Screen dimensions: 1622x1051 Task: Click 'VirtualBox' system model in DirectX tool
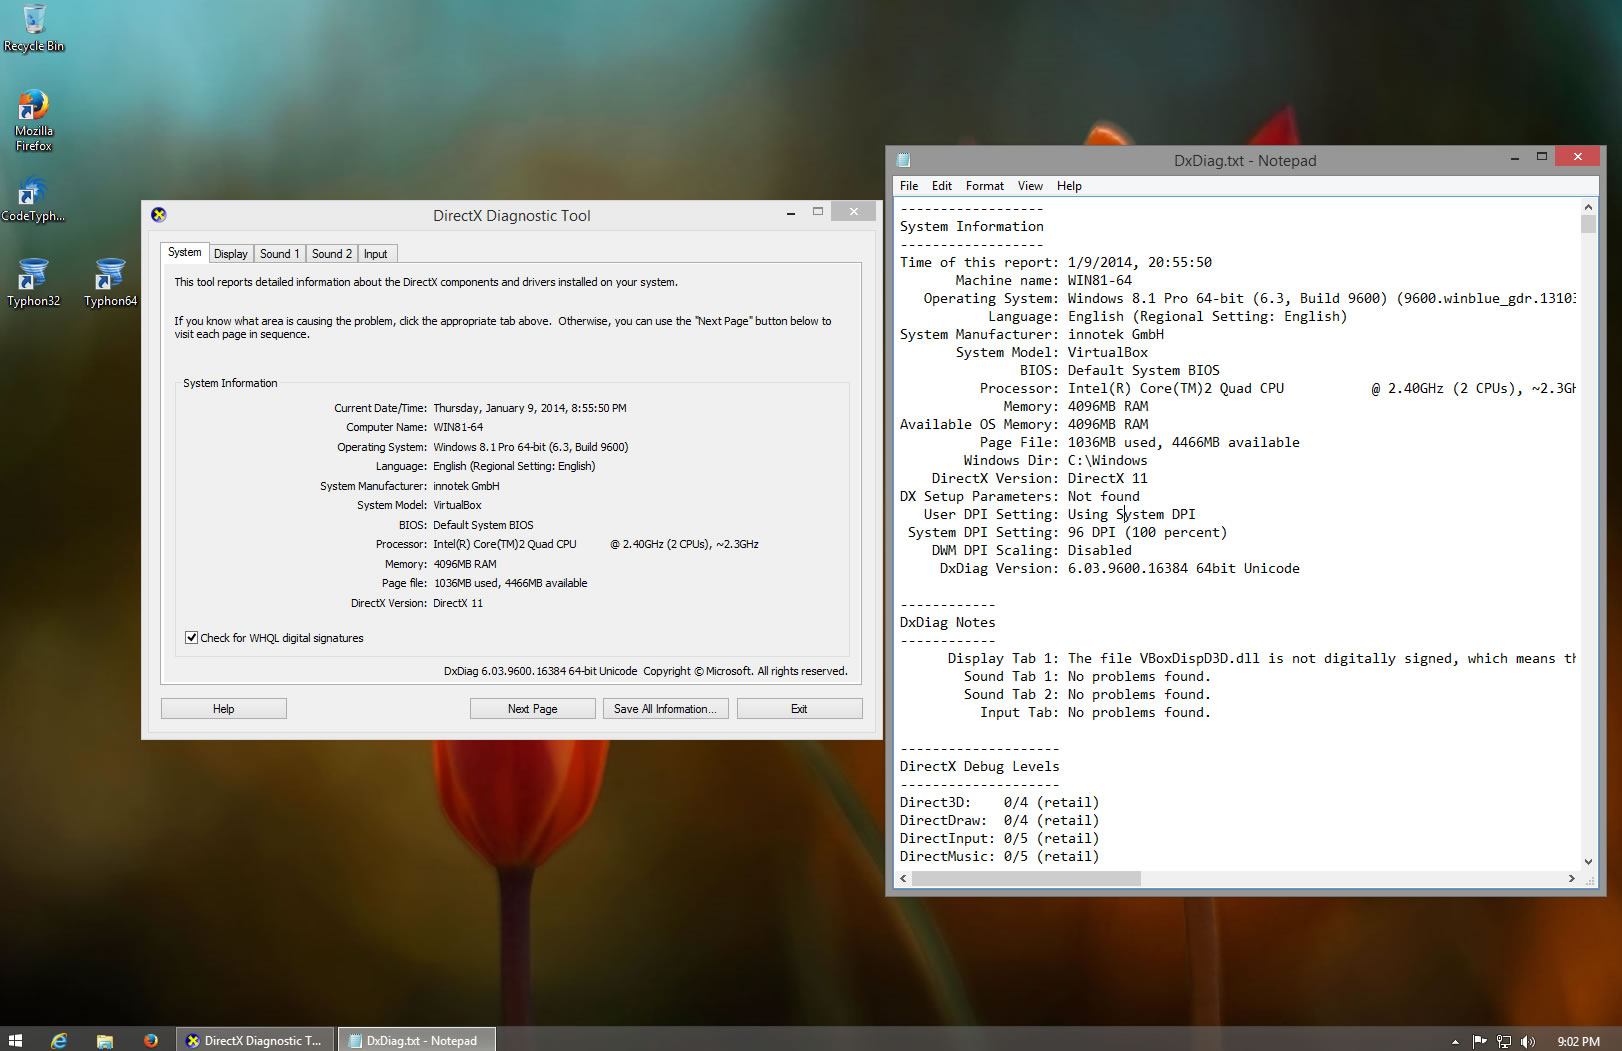tap(457, 506)
